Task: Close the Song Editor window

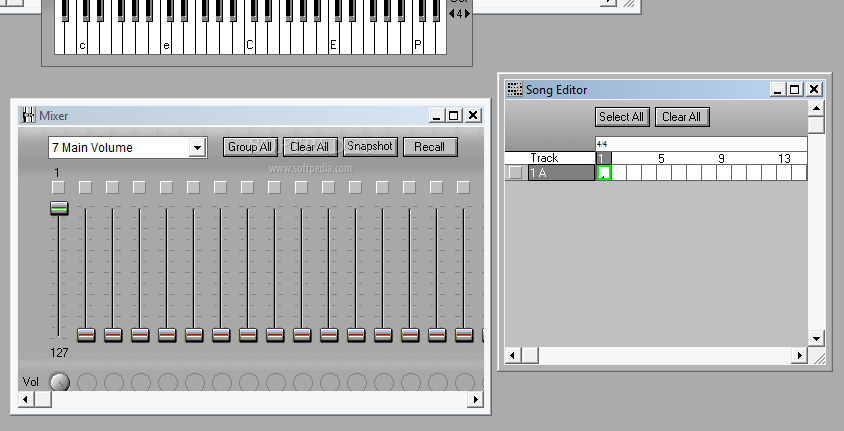Action: (814, 89)
